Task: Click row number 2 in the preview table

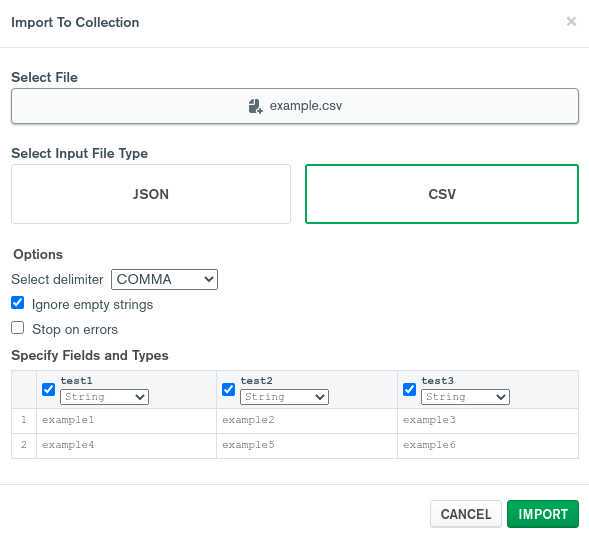Action: point(24,445)
